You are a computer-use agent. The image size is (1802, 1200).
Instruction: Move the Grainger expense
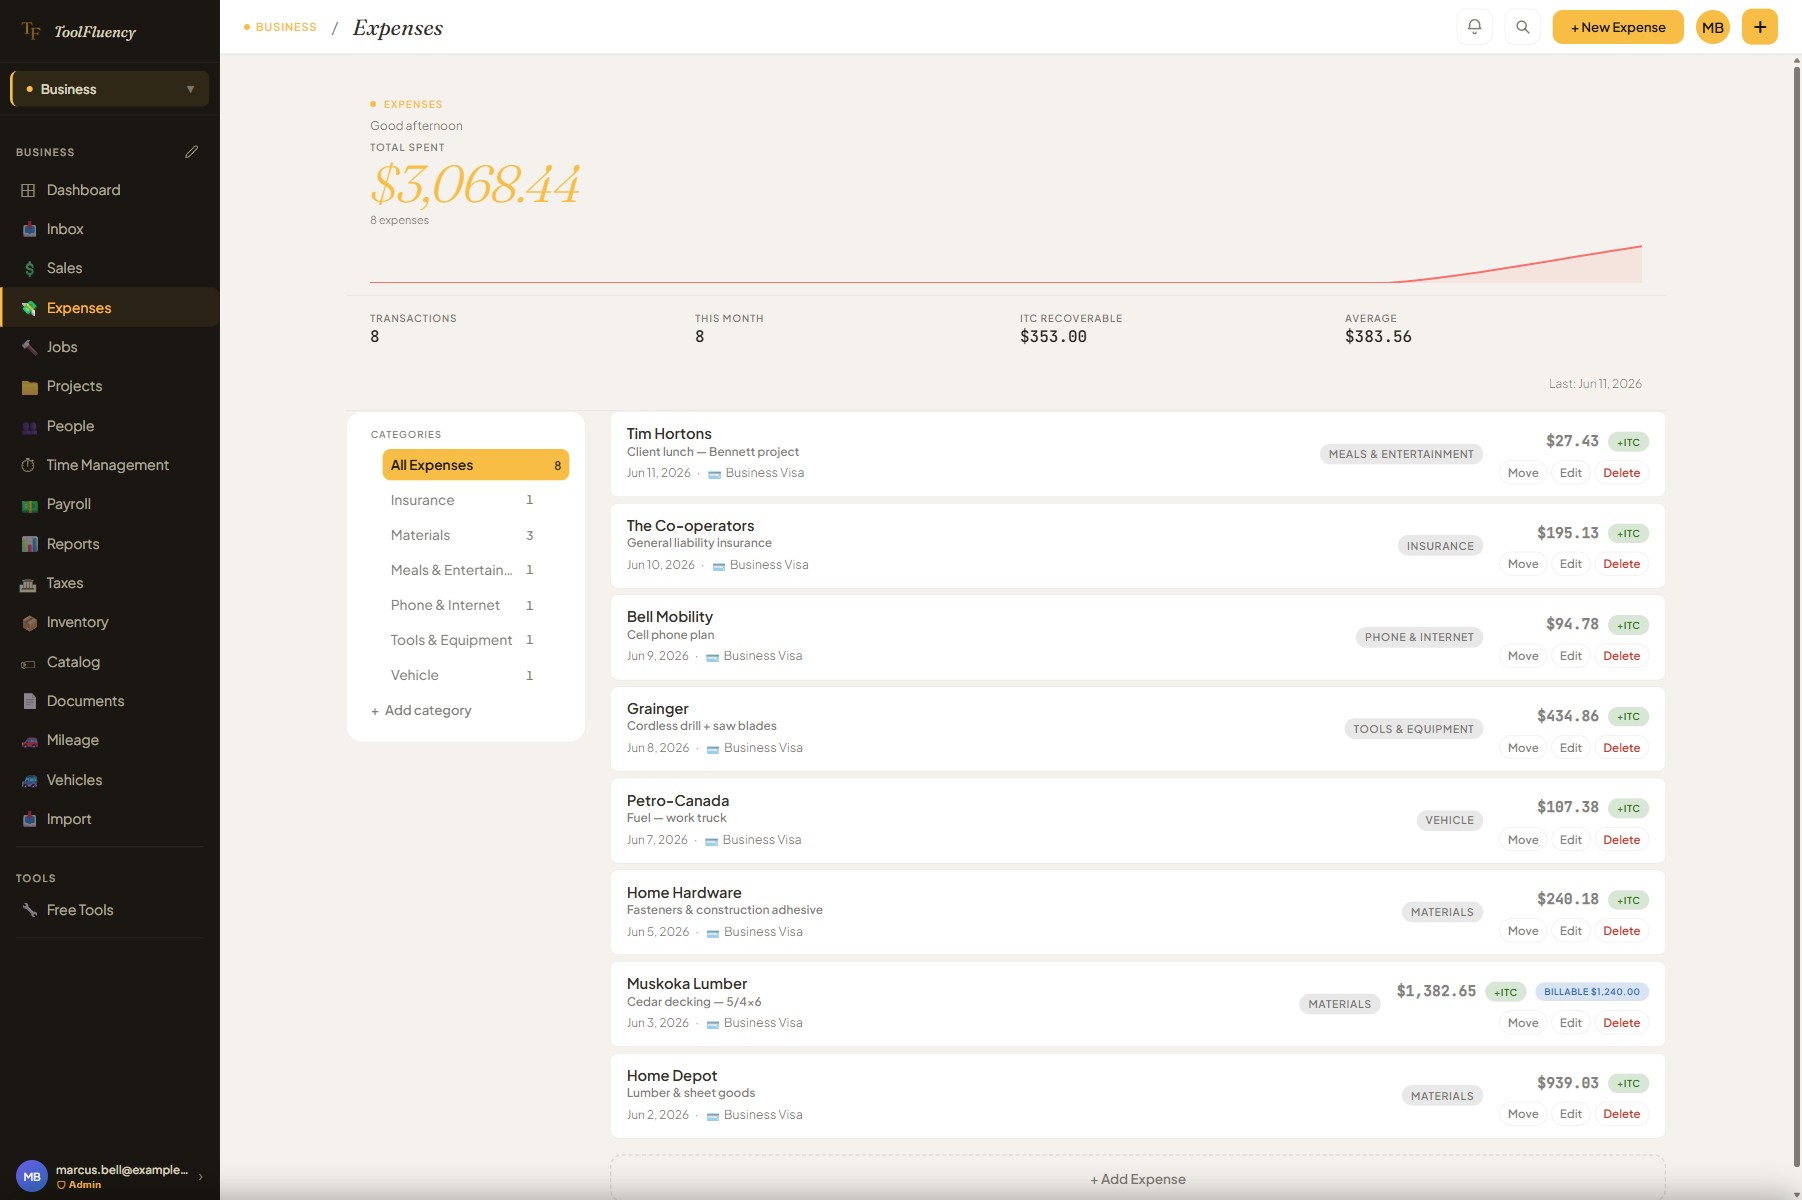tap(1523, 748)
